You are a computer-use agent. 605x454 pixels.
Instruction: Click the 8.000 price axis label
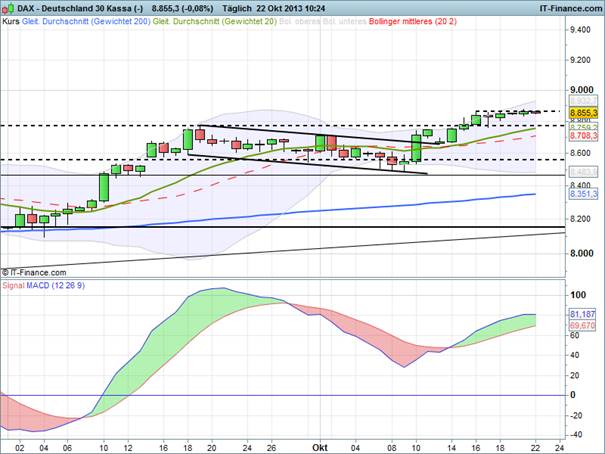(582, 253)
